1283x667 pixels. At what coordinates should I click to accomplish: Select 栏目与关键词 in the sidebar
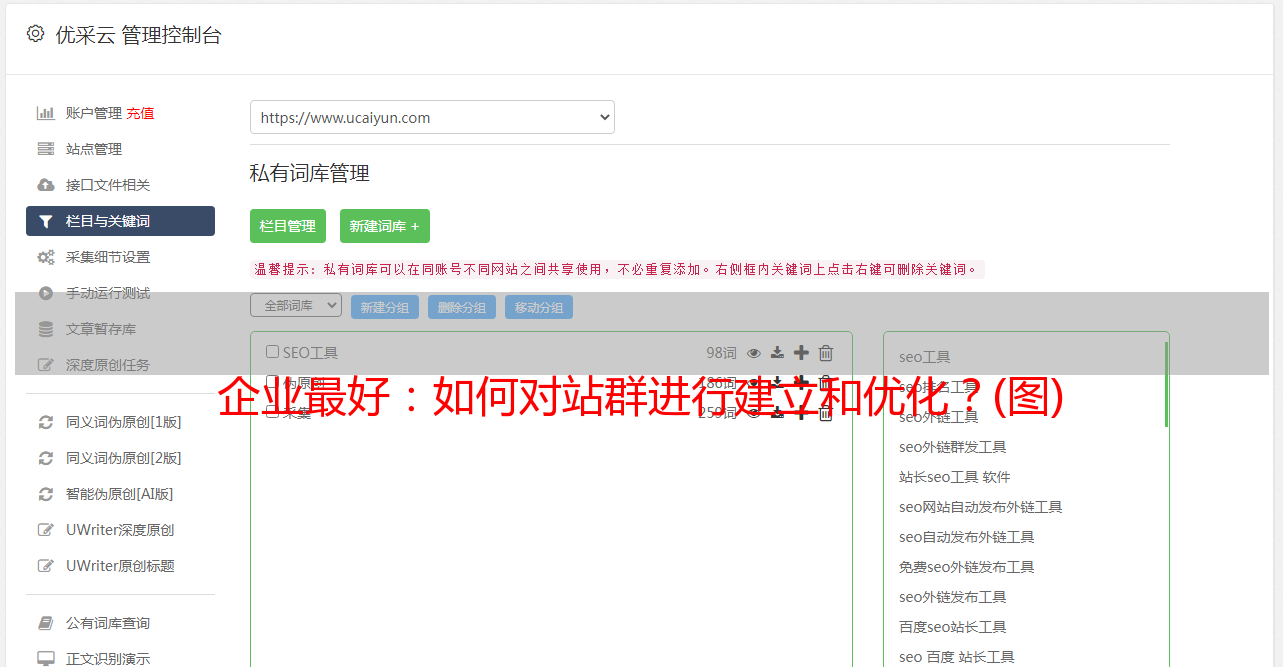[x=120, y=221]
